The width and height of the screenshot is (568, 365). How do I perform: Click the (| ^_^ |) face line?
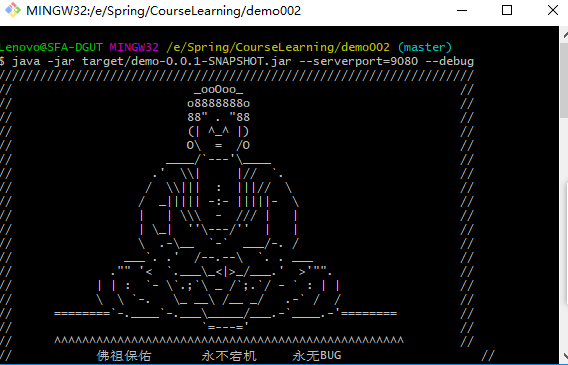[x=218, y=131]
